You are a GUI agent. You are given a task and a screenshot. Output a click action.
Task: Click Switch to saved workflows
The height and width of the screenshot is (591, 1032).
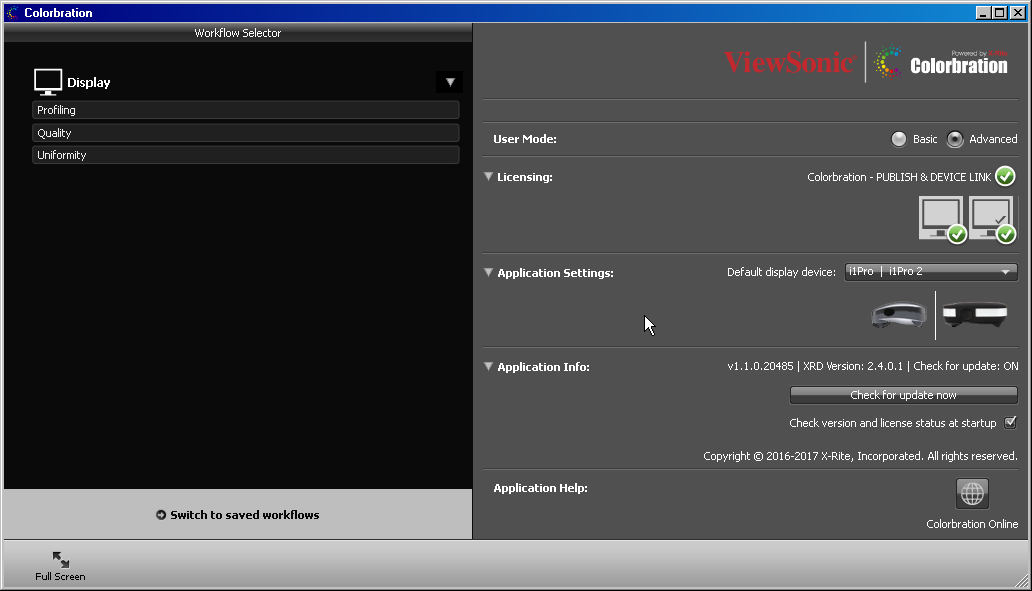click(238, 515)
